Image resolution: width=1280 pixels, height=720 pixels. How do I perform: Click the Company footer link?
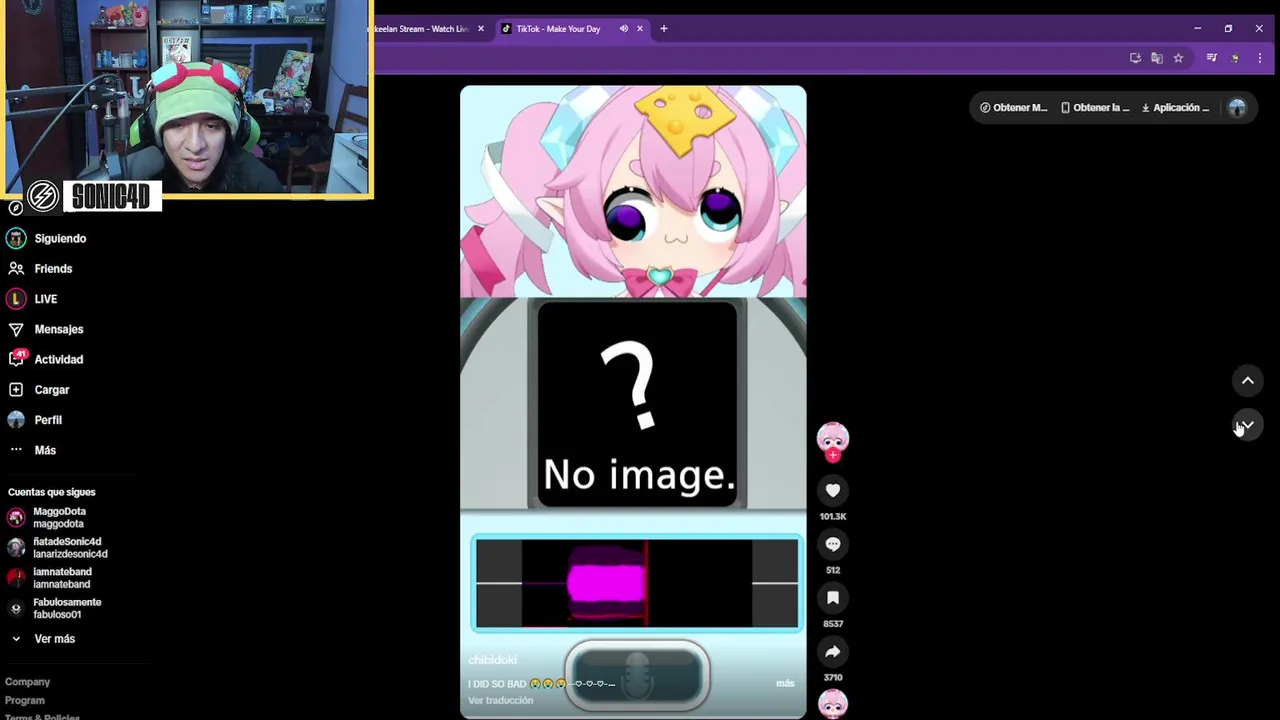tap(27, 682)
